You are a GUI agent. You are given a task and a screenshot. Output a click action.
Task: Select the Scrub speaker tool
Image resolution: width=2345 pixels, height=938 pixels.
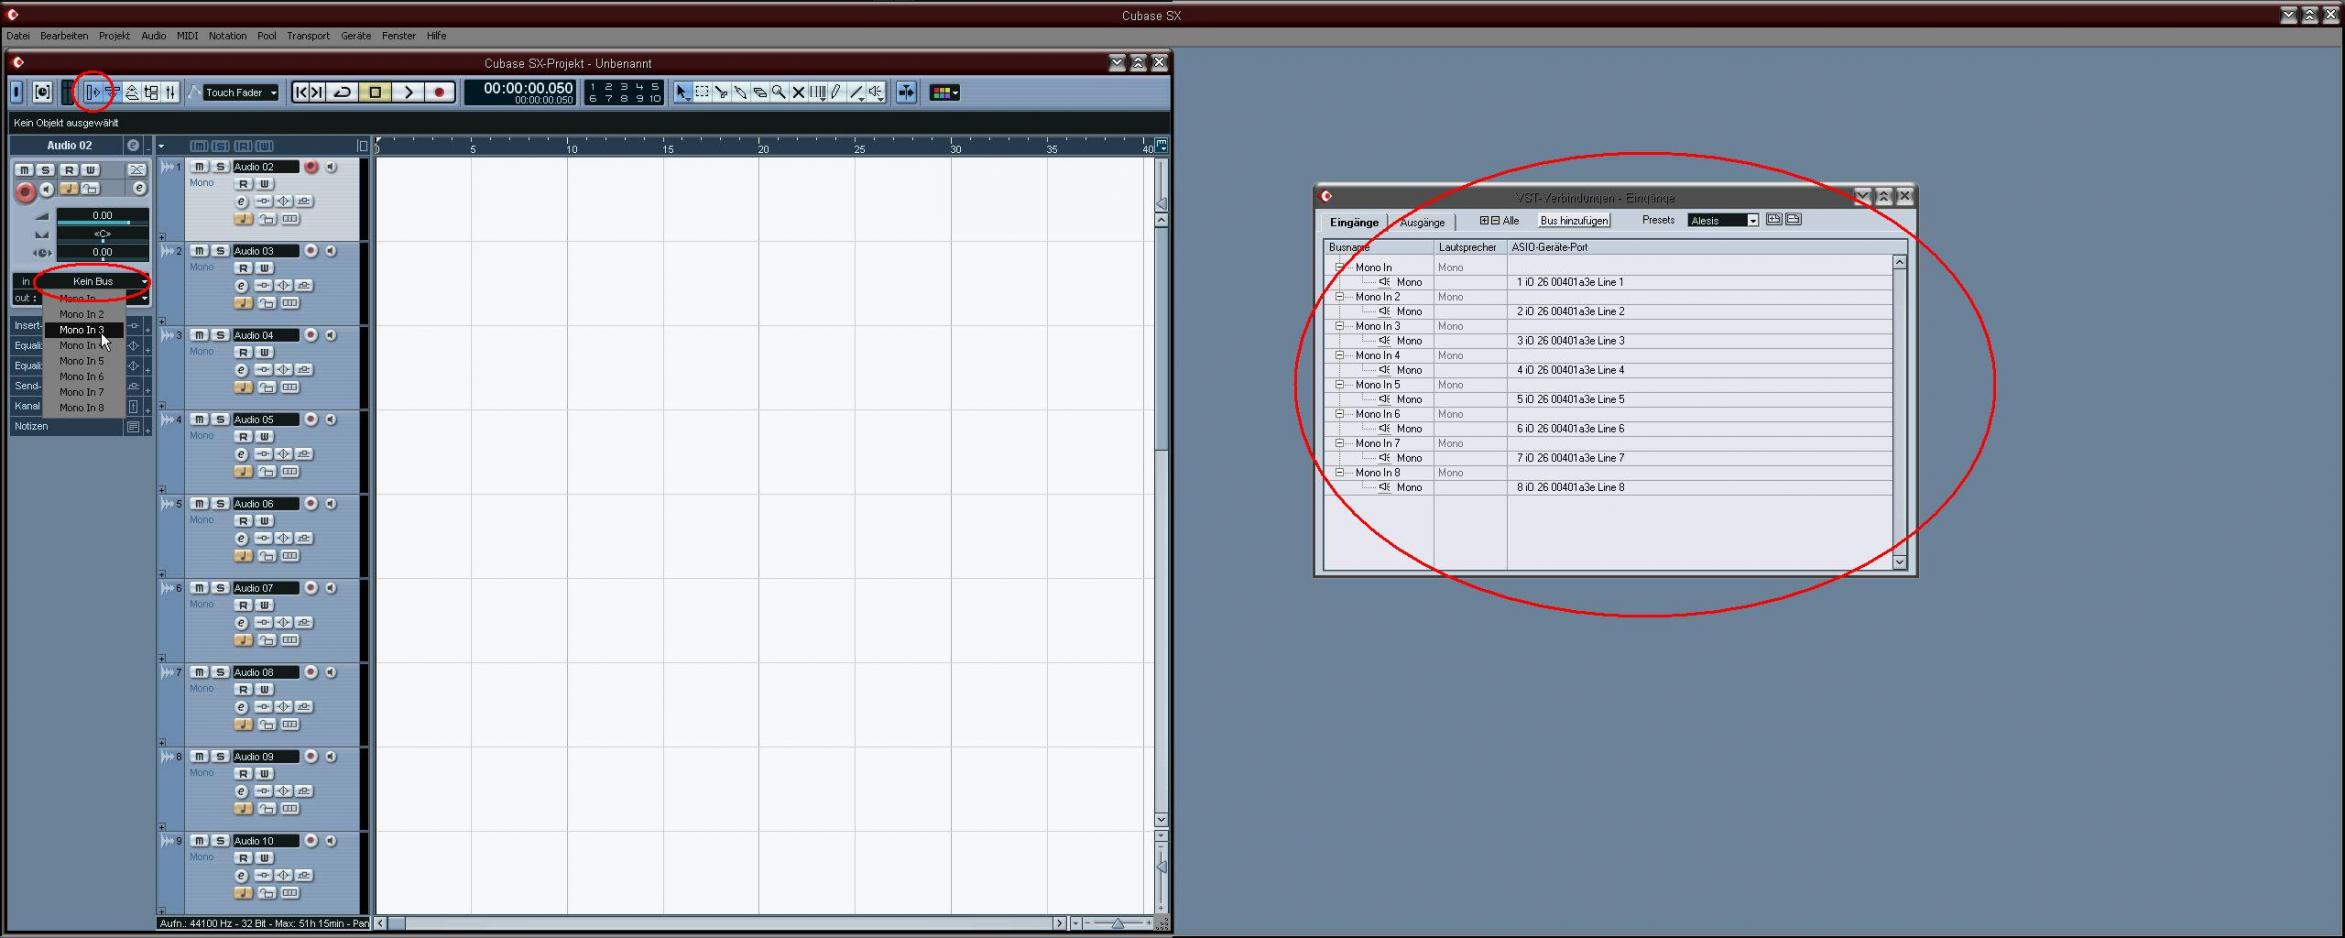pyautogui.click(x=875, y=92)
